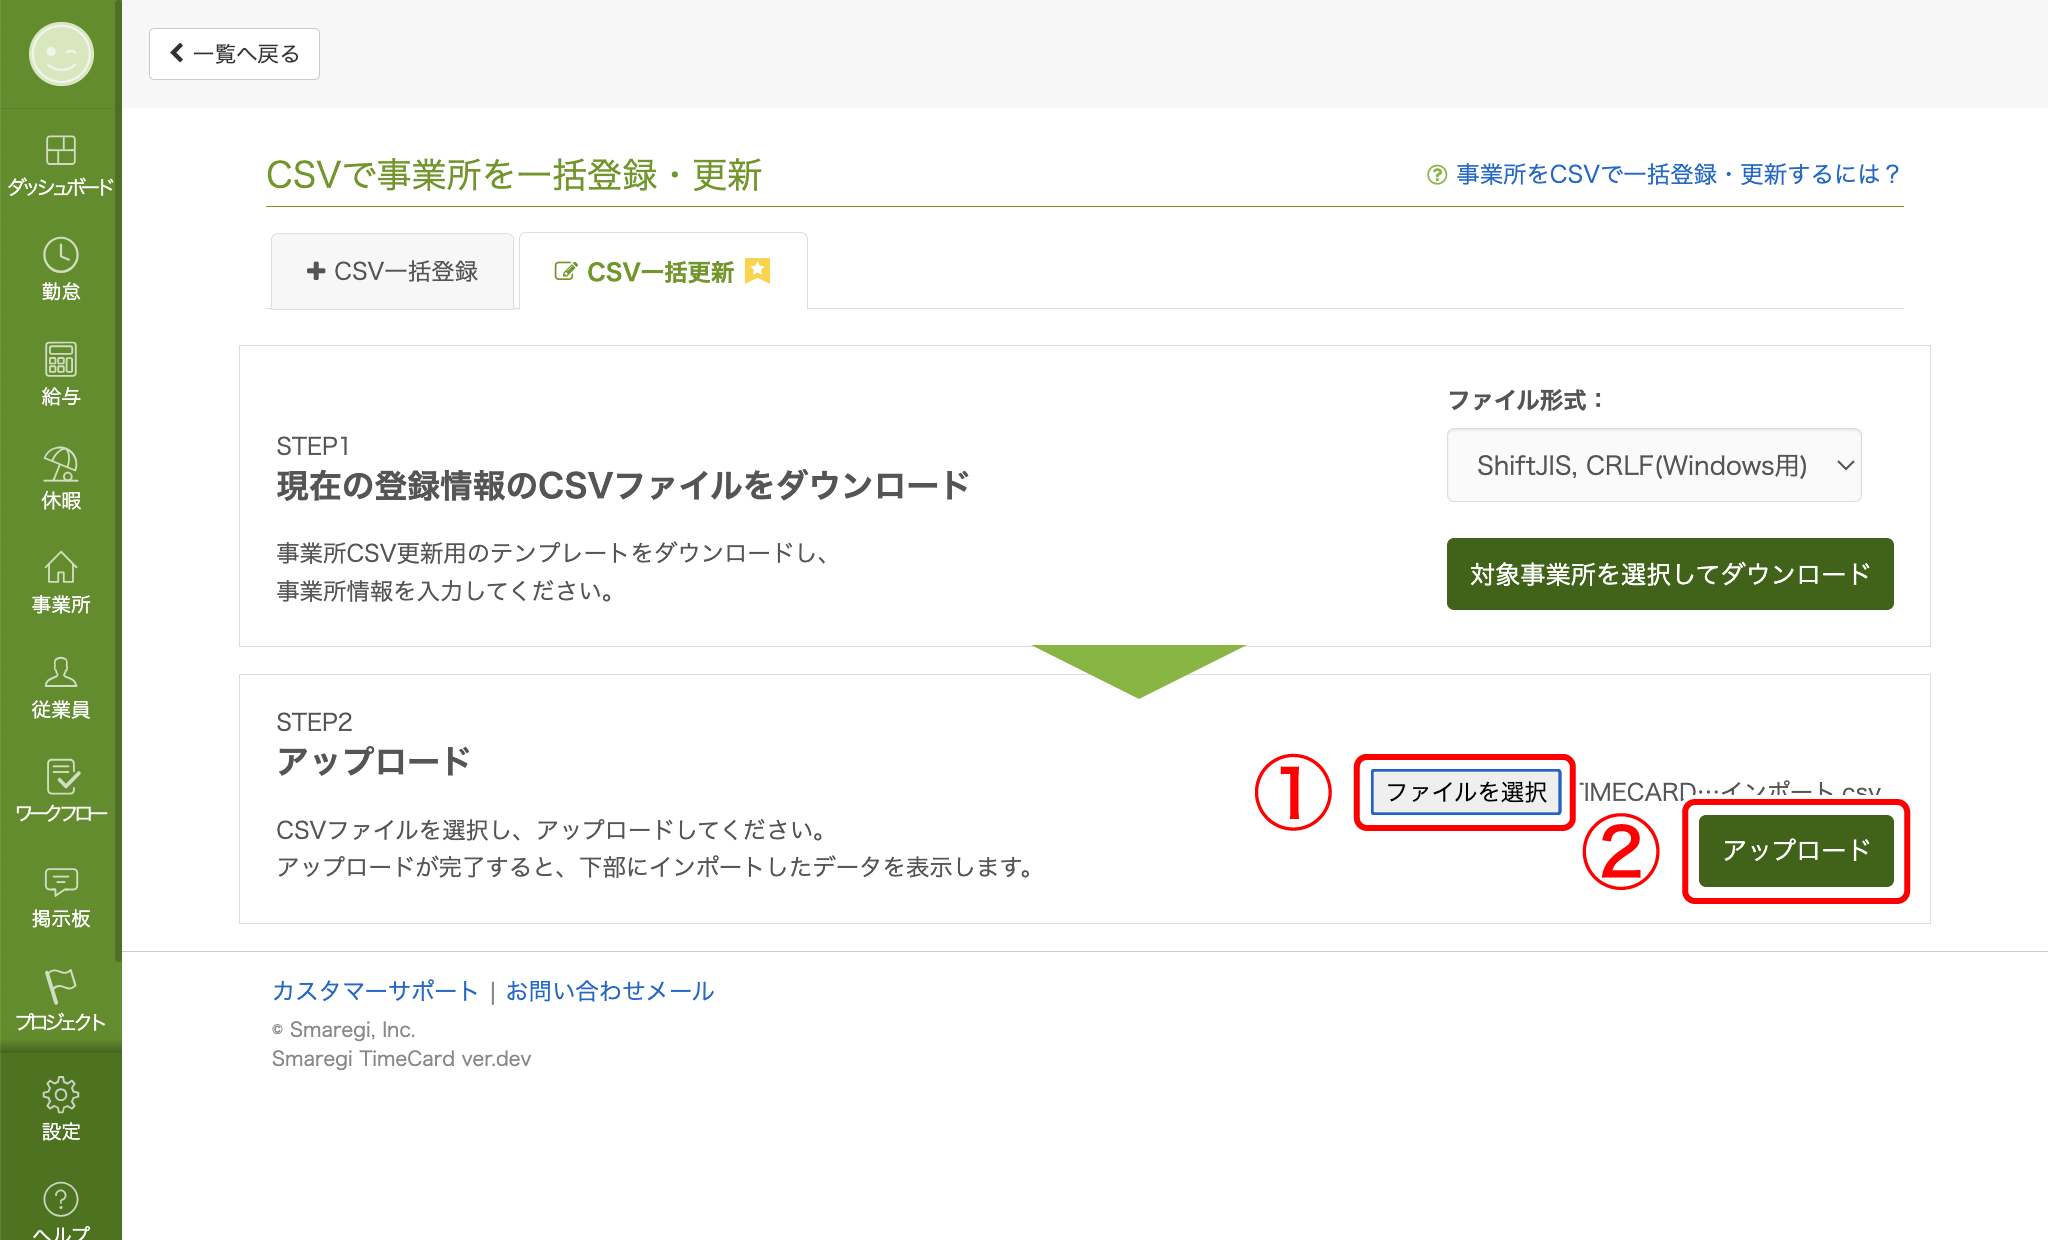This screenshot has width=2048, height=1240.
Task: Go back with 一覧へ戻る button
Action: click(234, 54)
